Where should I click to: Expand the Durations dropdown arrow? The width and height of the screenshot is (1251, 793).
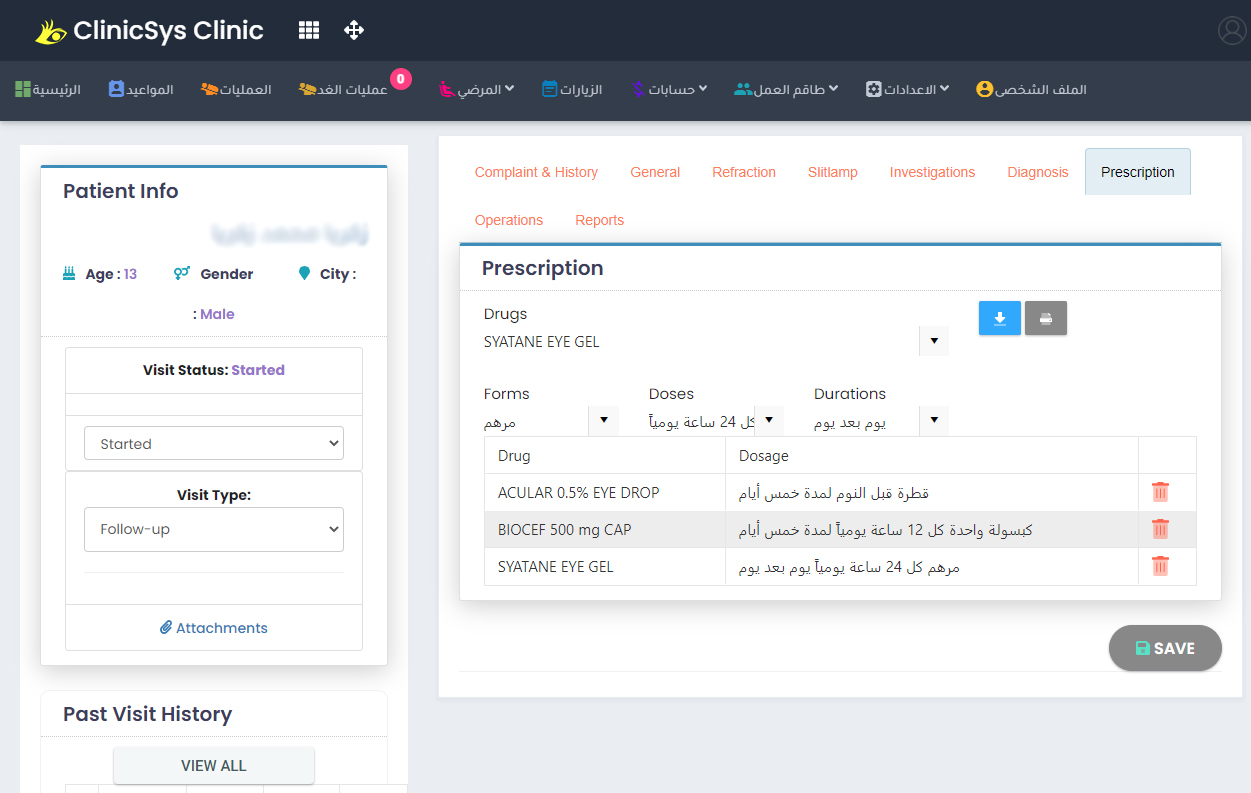[x=933, y=421]
